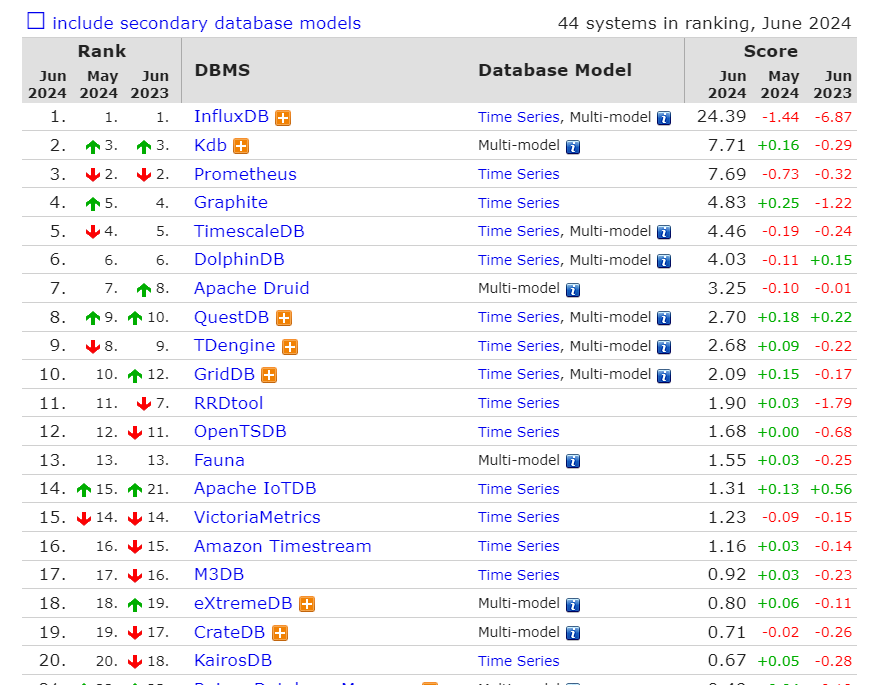Viewport: 877px width, 685px height.
Task: Open the InfluxDB link
Action: click(x=232, y=116)
